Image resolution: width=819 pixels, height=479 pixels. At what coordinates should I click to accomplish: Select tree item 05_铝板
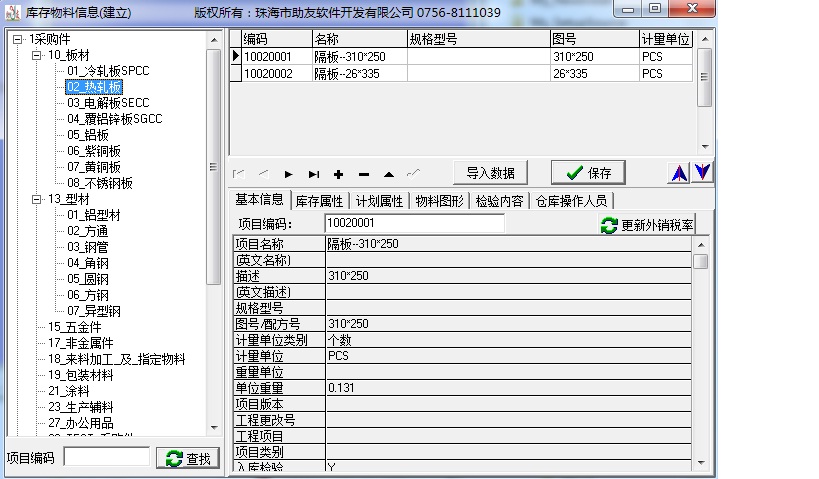(88, 135)
